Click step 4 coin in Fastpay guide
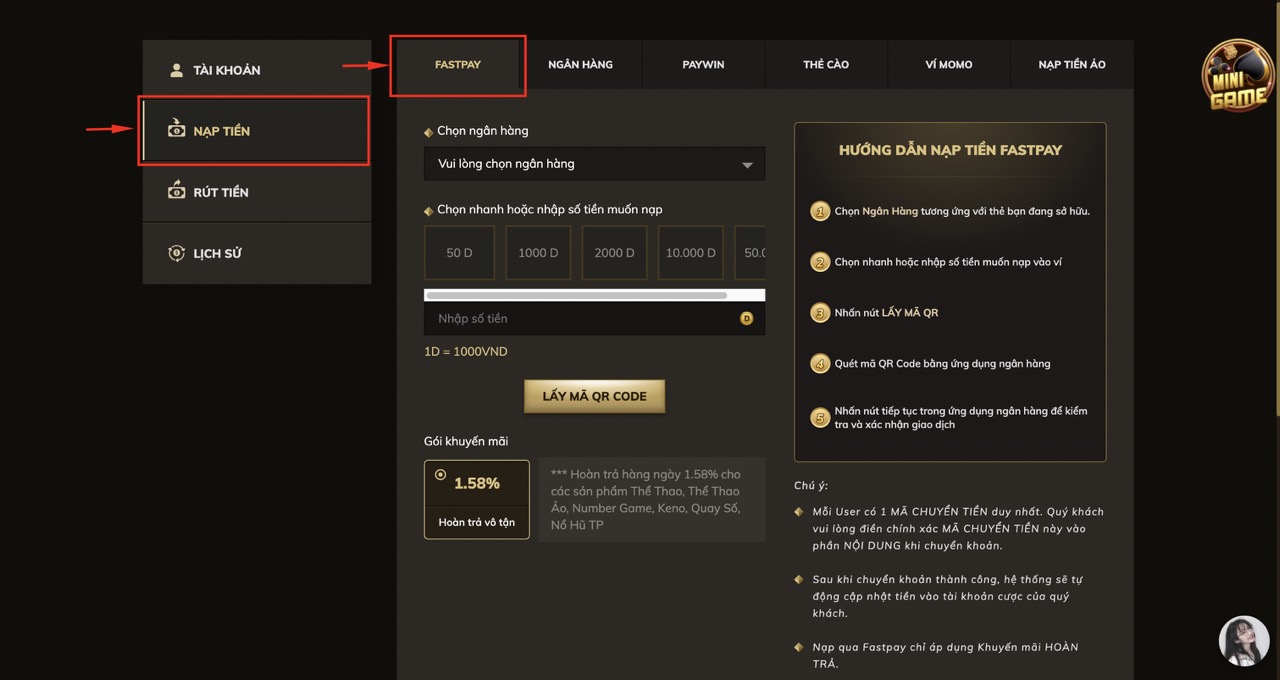 point(820,364)
